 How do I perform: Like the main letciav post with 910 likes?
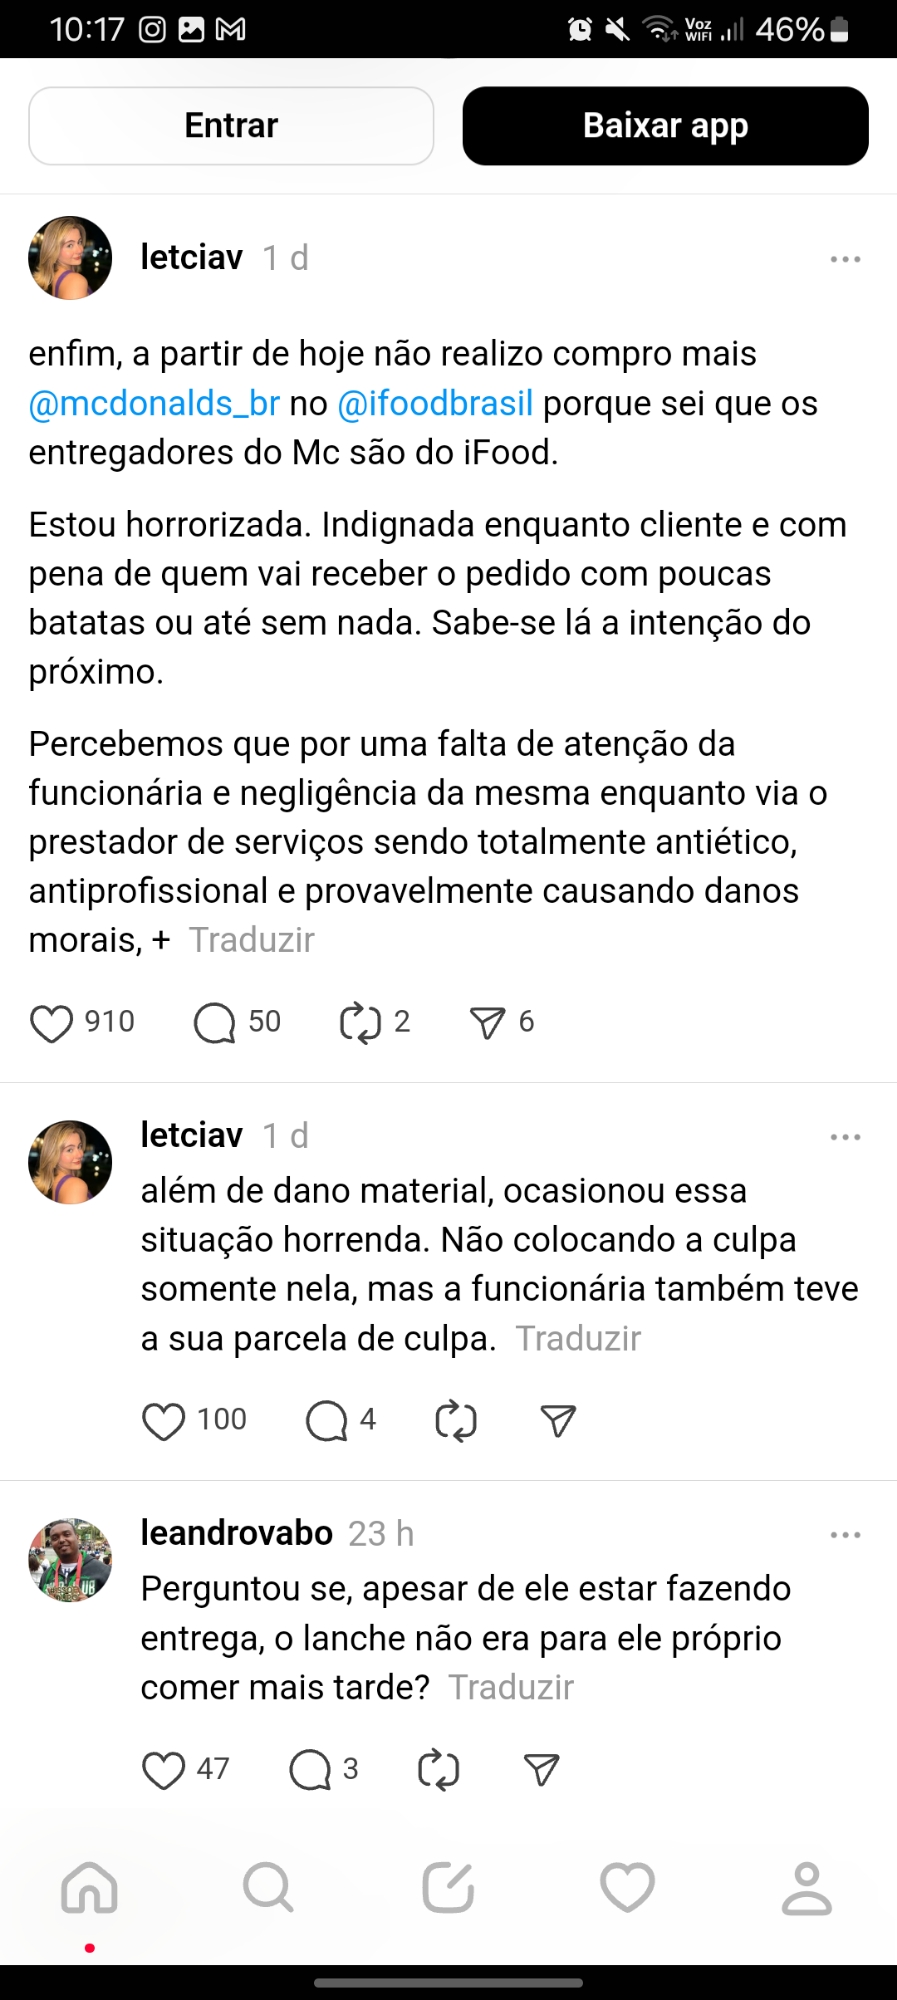click(x=52, y=1023)
